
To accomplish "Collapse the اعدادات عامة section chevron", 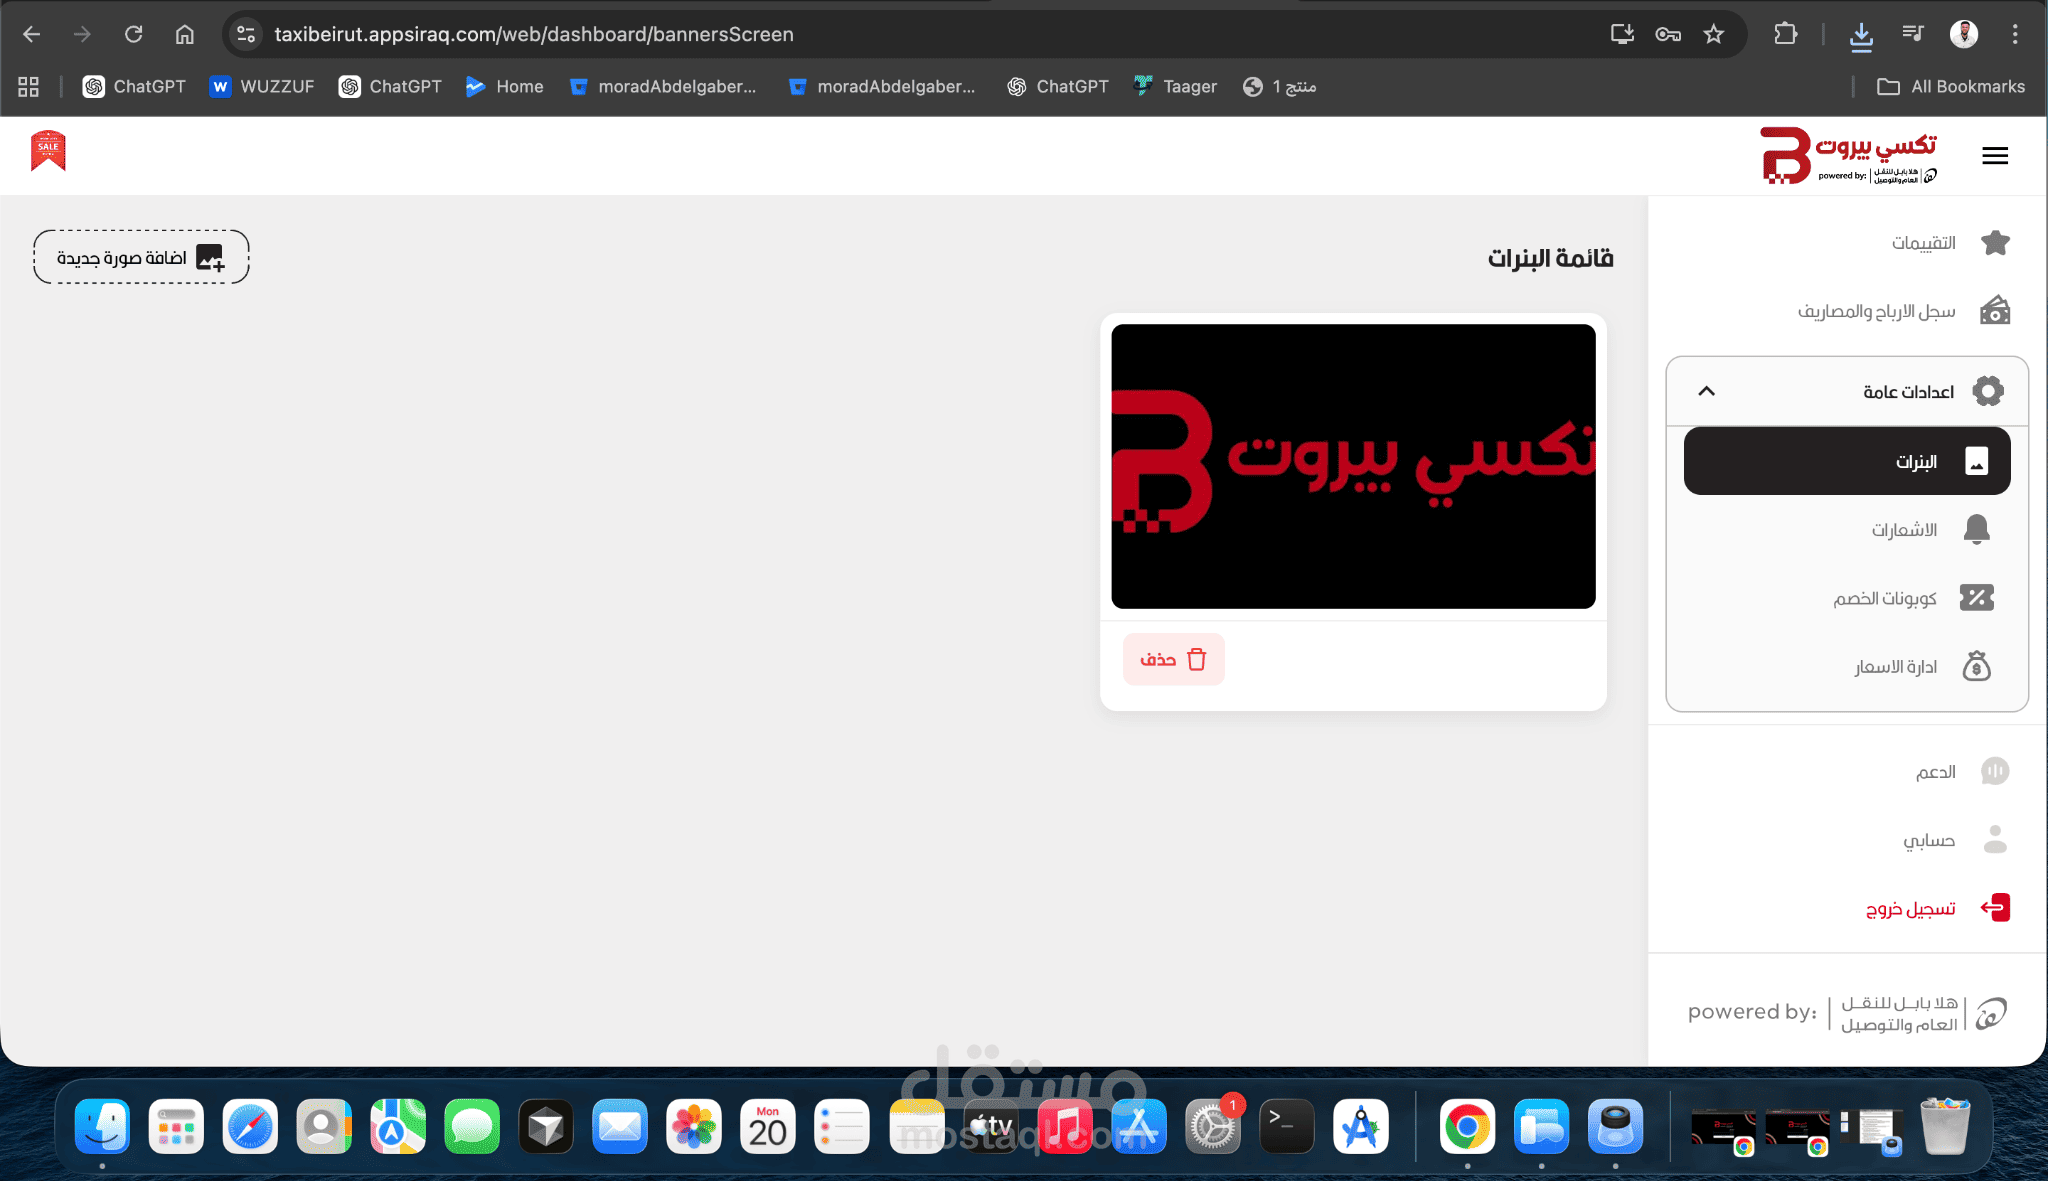I will (1706, 391).
